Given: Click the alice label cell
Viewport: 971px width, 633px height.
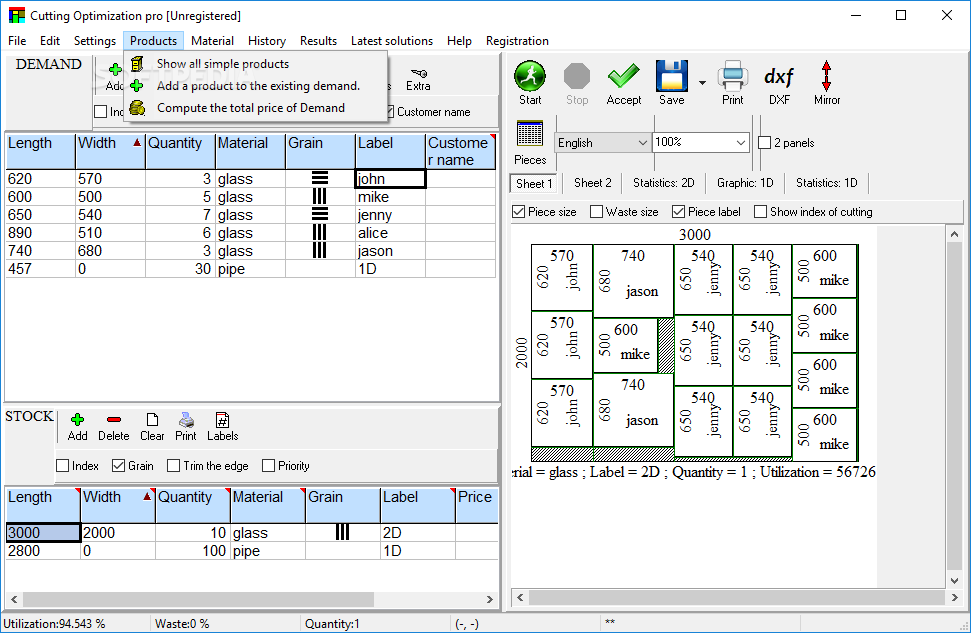Looking at the screenshot, I should [x=391, y=233].
